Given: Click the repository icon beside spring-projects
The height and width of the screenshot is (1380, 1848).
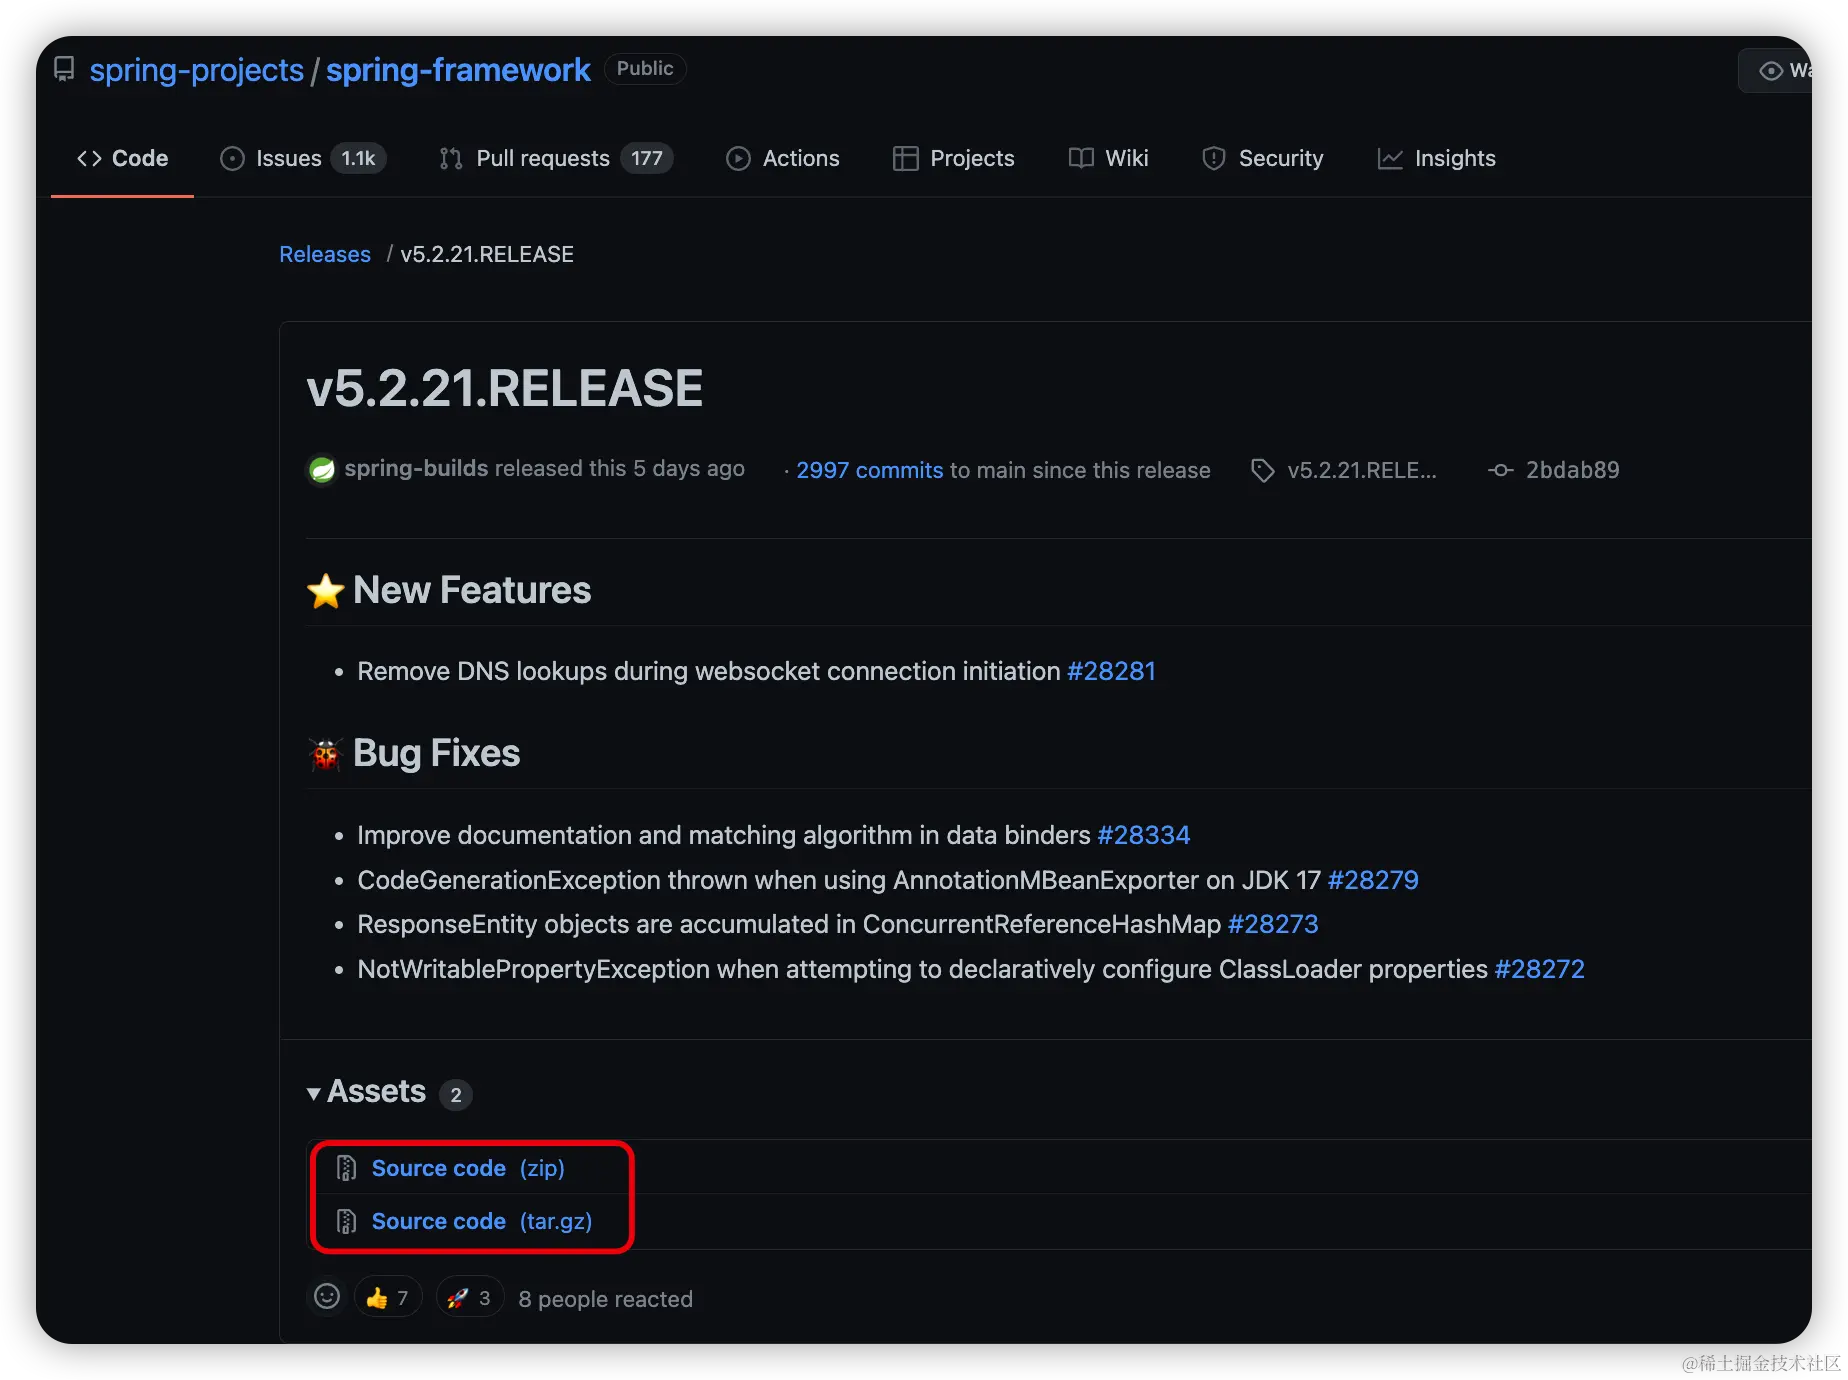Looking at the screenshot, I should click(64, 69).
